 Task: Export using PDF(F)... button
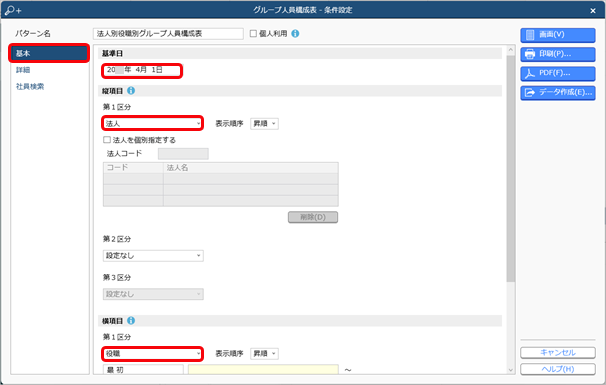(558, 73)
